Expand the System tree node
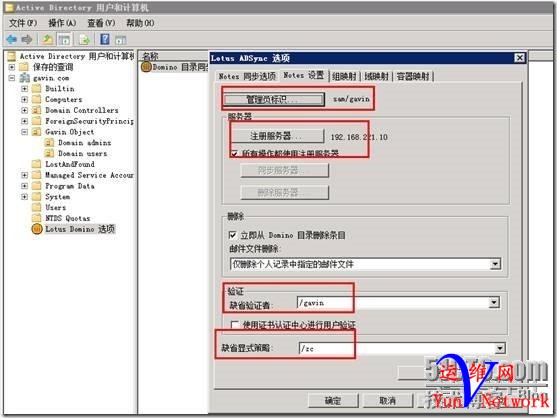The height and width of the screenshot is (418, 557). (24, 196)
